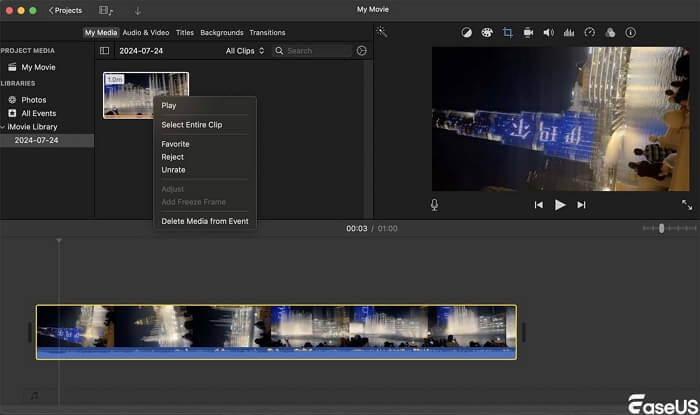Choose Select Entire Clip from context menu
The height and width of the screenshot is (415, 700).
(192, 125)
